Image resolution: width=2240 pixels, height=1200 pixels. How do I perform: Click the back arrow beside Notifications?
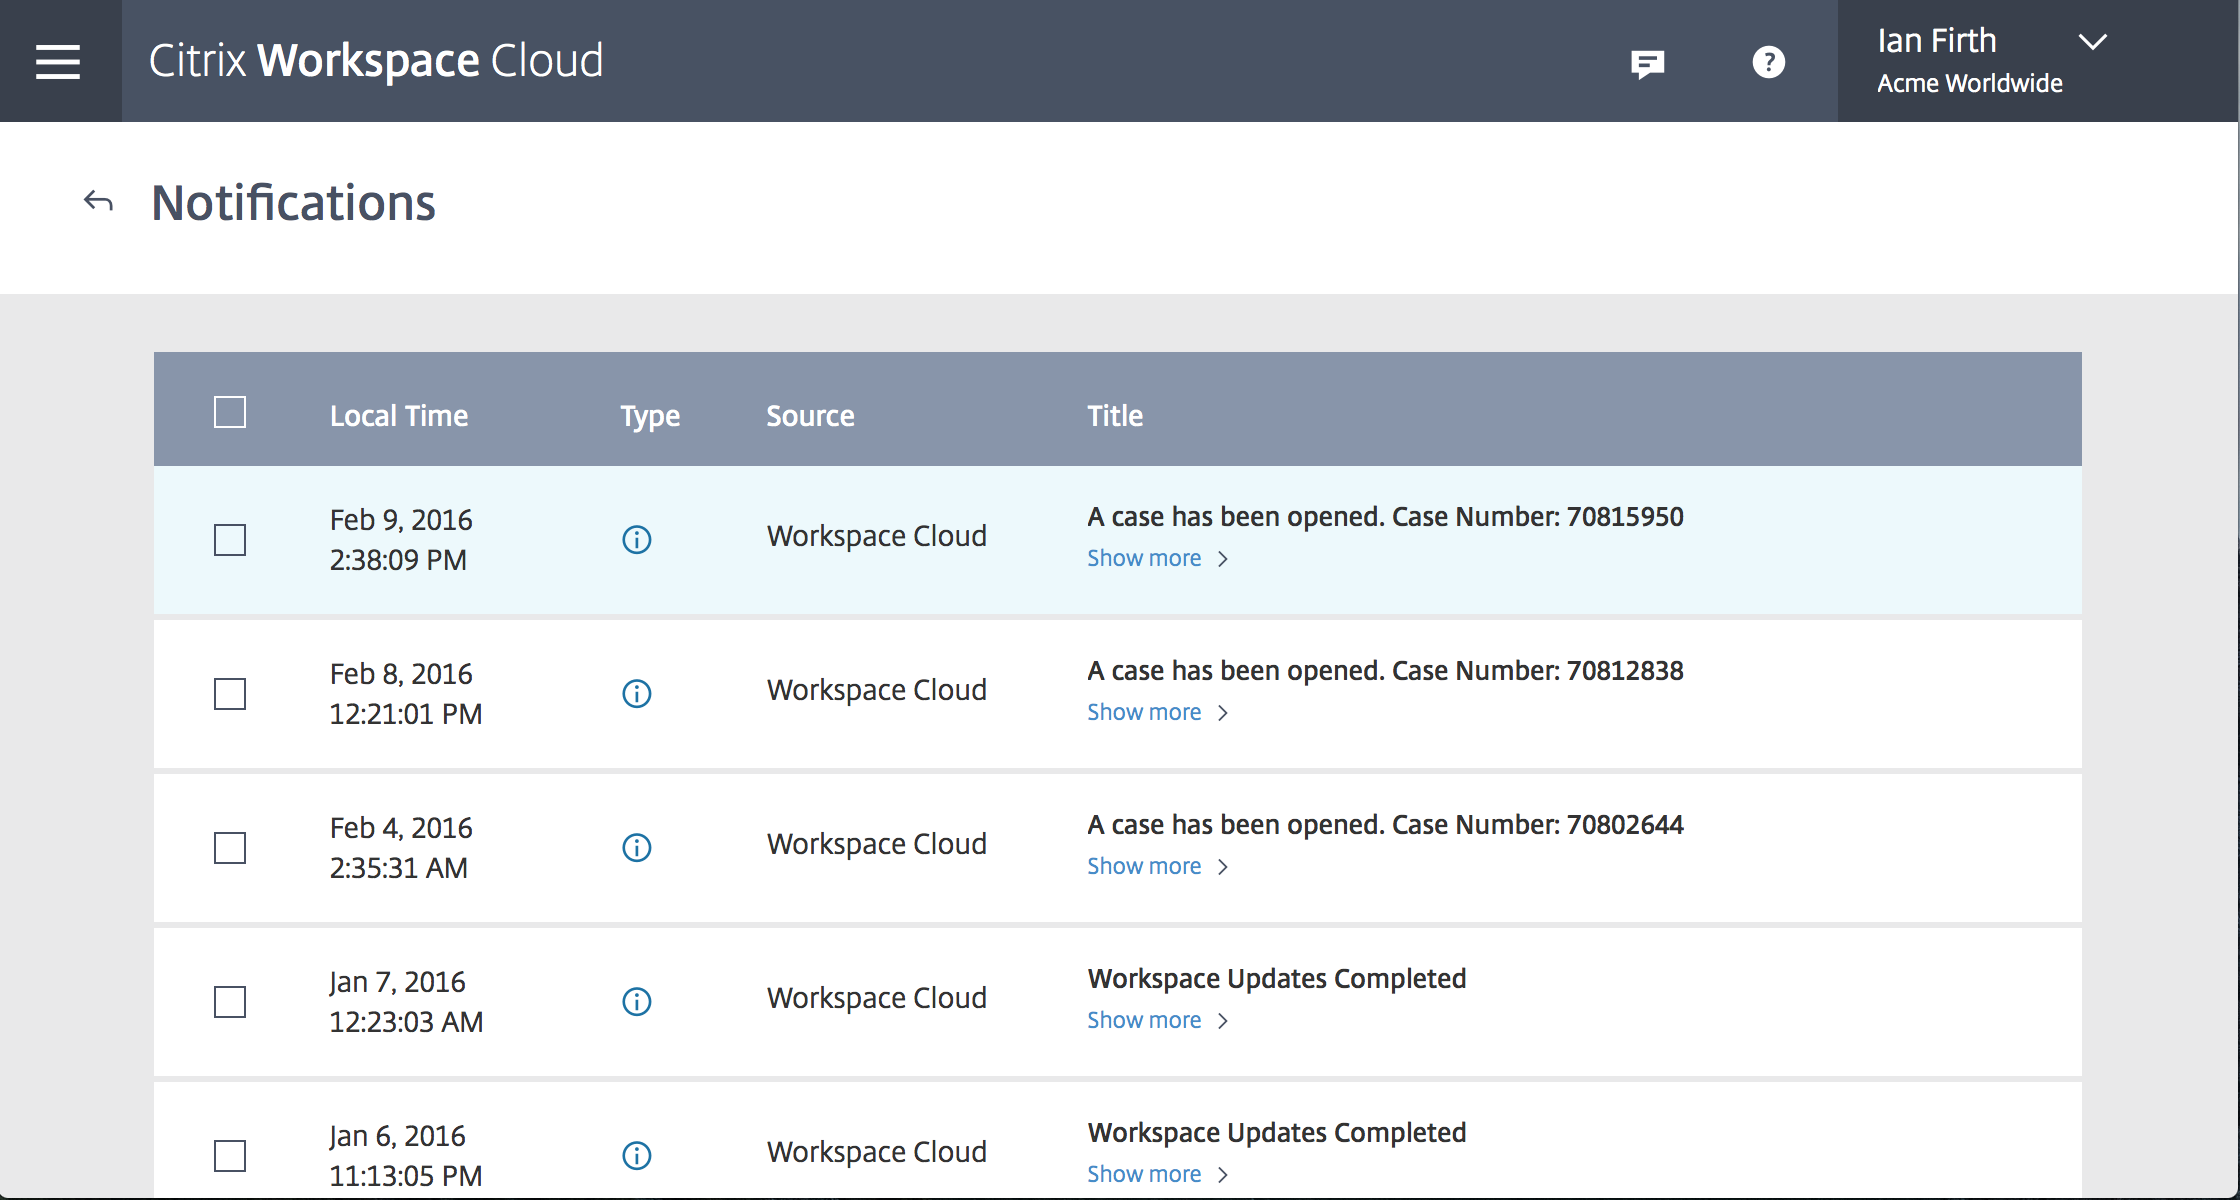coord(98,202)
